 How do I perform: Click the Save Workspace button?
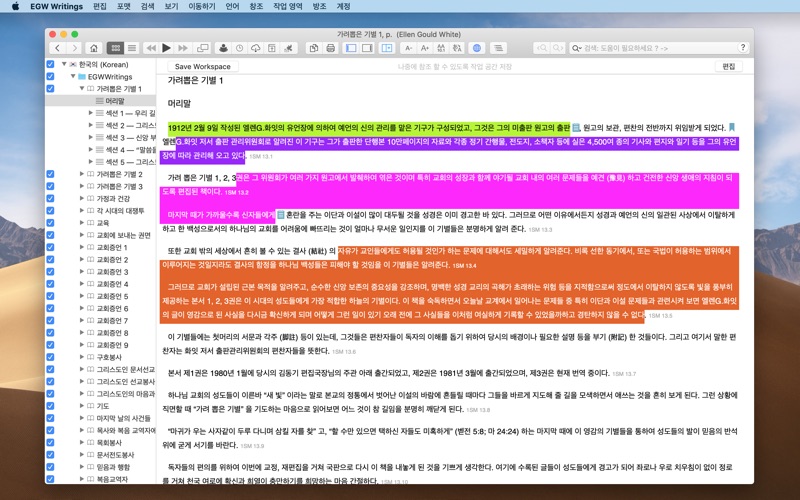[203, 66]
